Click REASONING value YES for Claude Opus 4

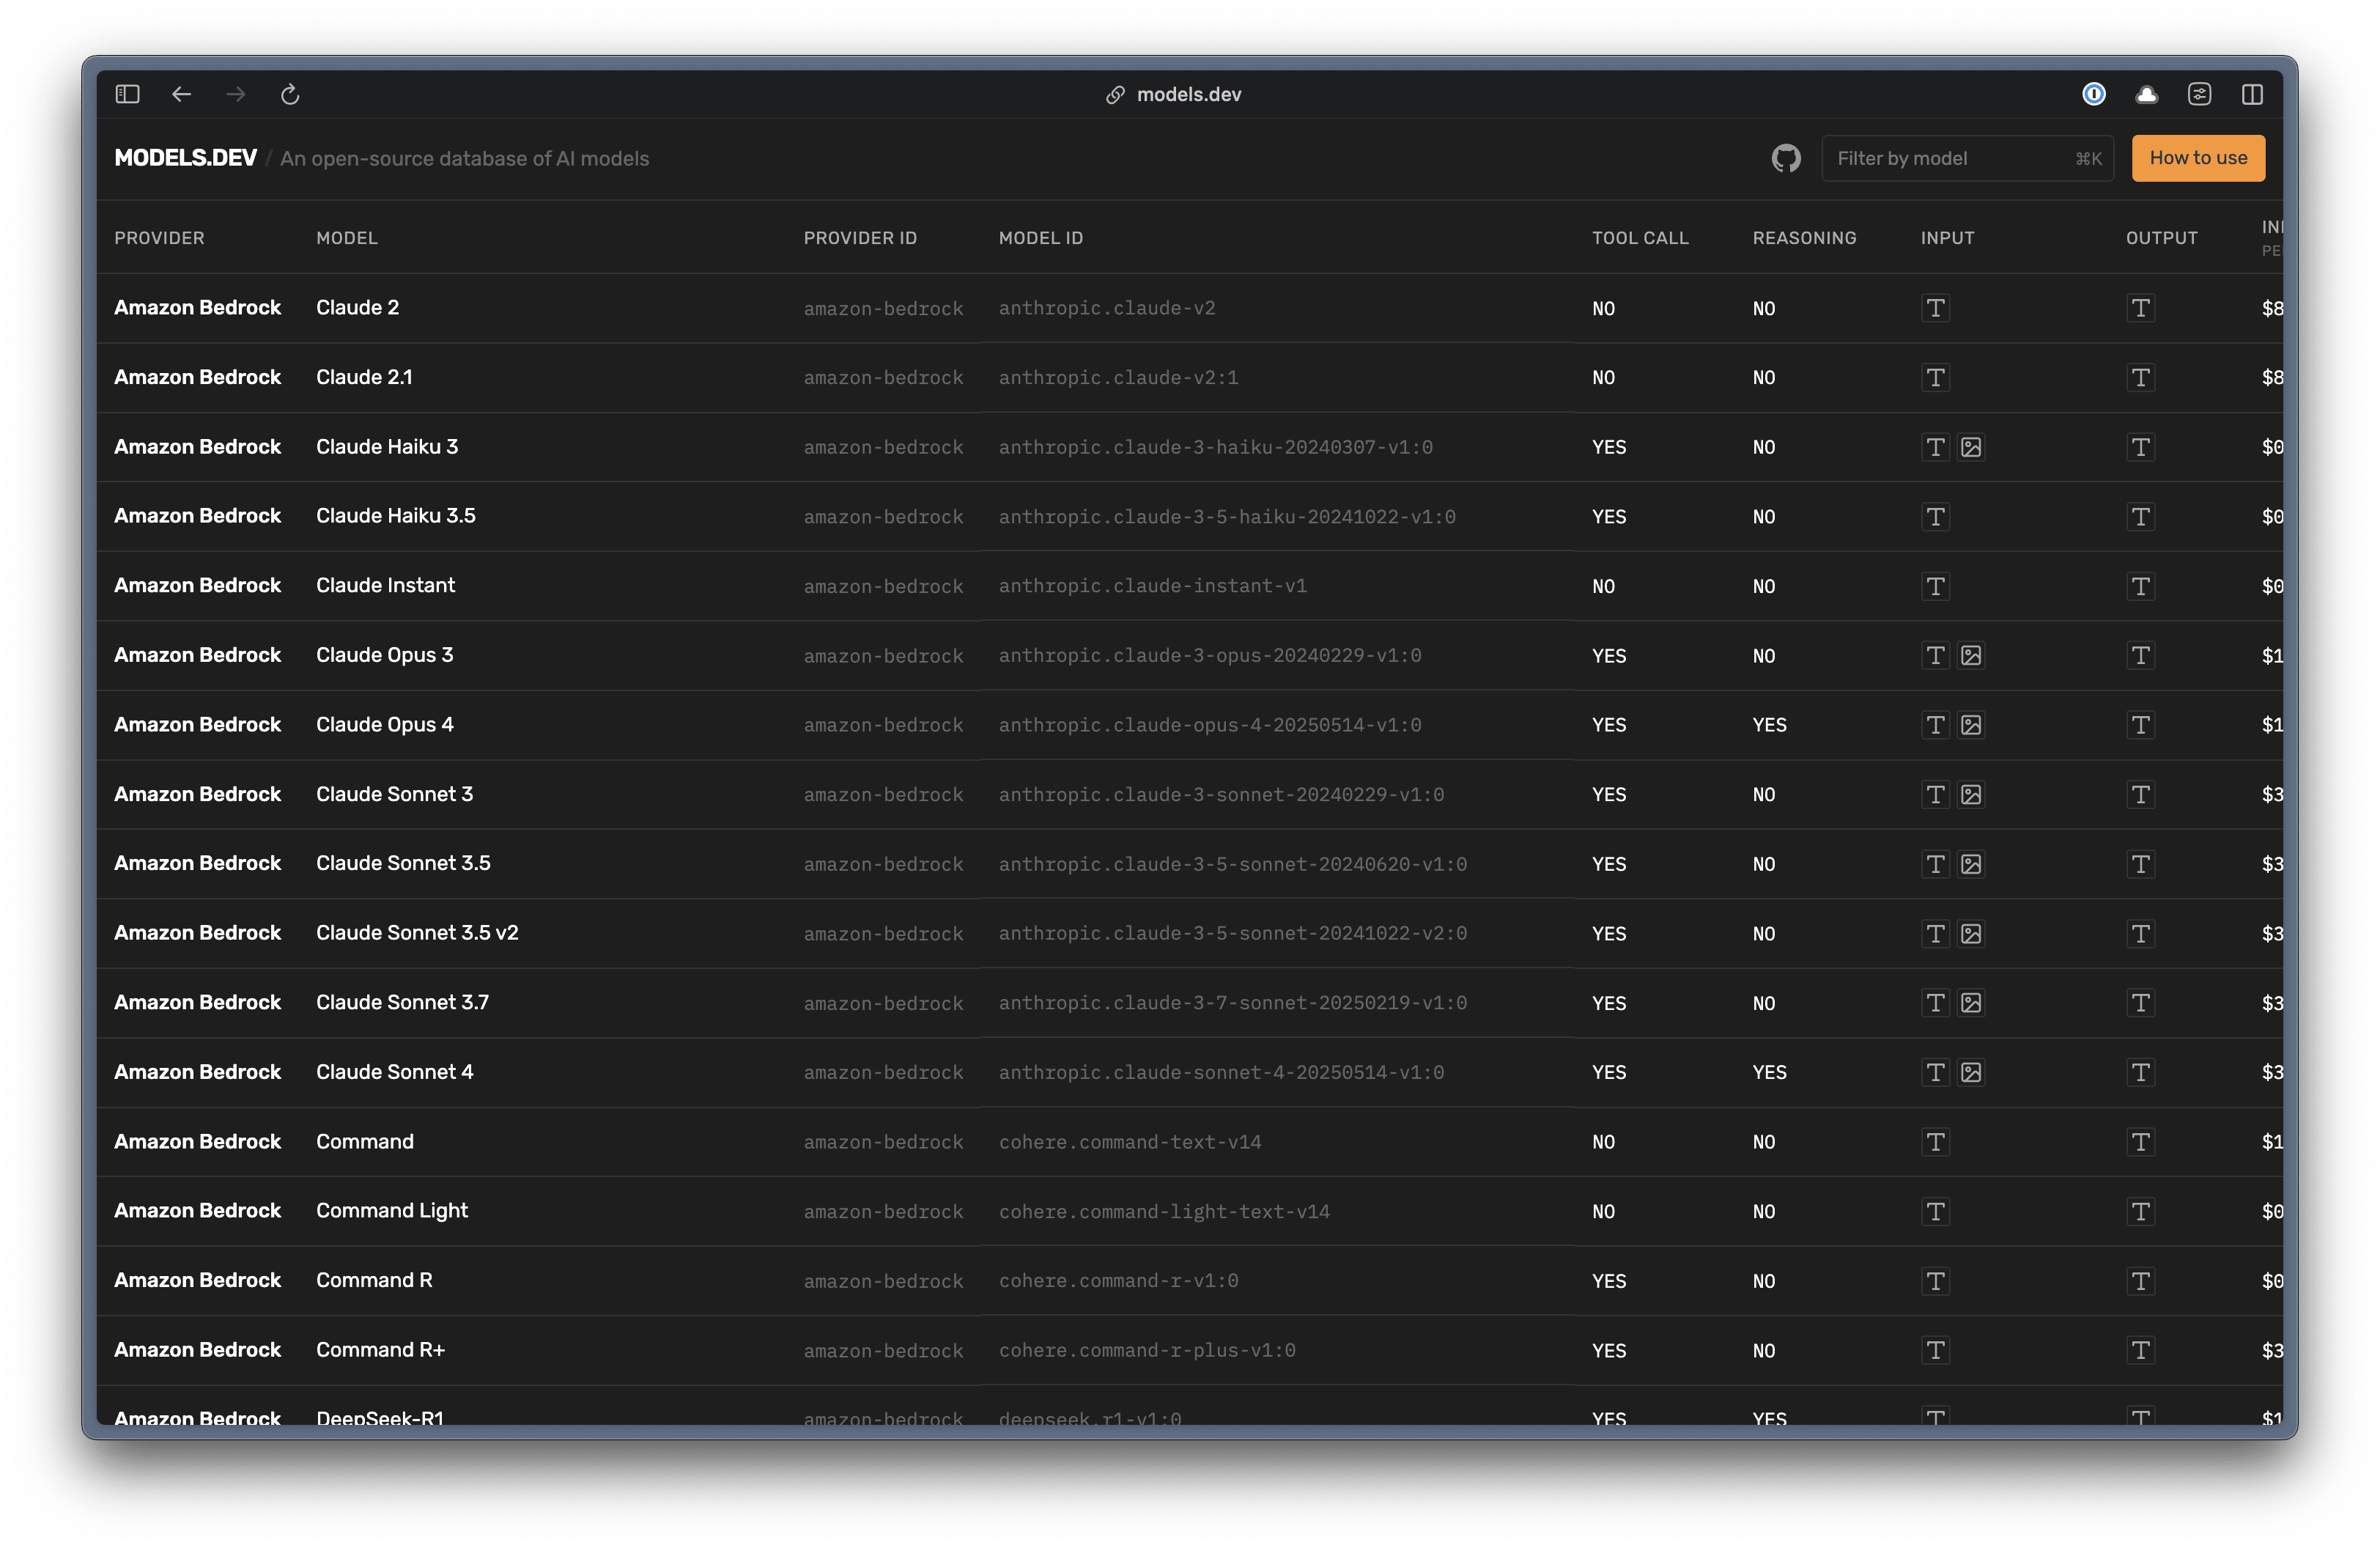1769,725
